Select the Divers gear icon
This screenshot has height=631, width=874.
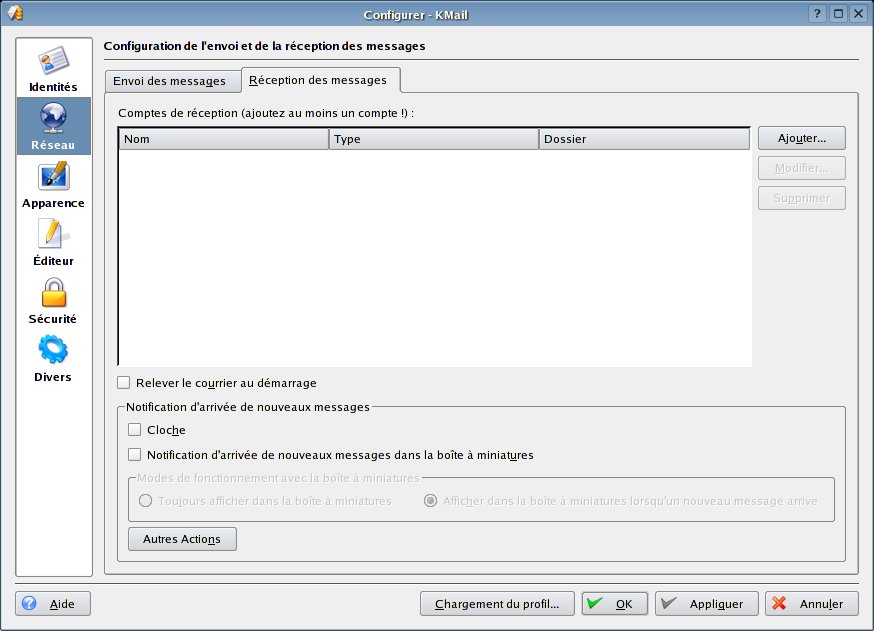pyautogui.click(x=53, y=358)
